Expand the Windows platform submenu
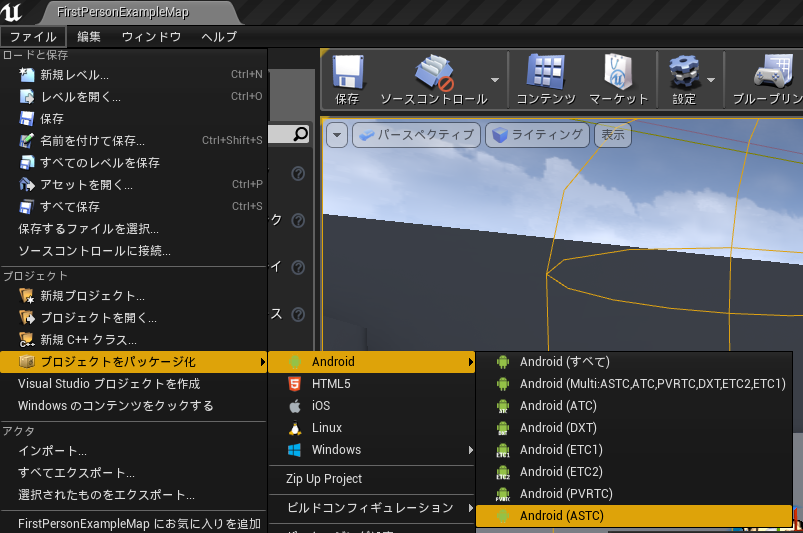Screen dimensions: 803x533 coord(372,450)
